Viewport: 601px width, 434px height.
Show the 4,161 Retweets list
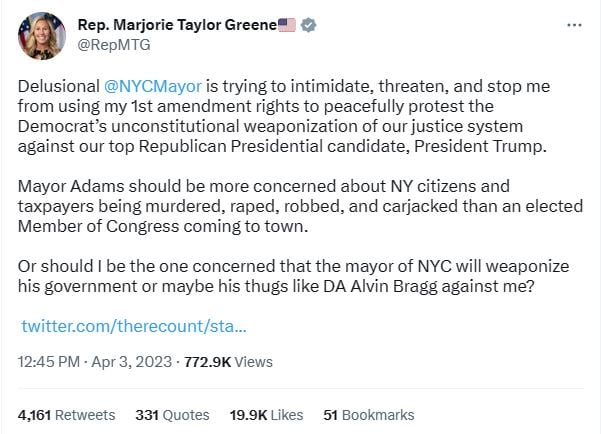(x=67, y=414)
